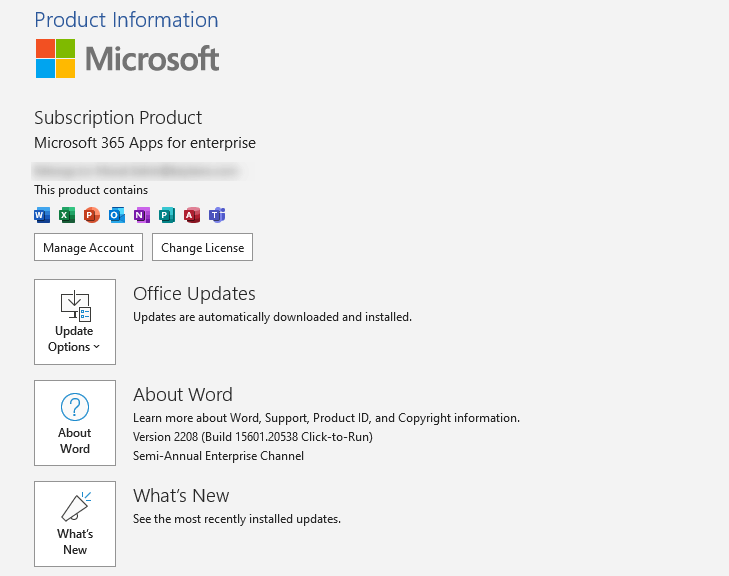The height and width of the screenshot is (576, 729).
Task: Click 'See the most recently installed updates' text
Action: click(237, 519)
